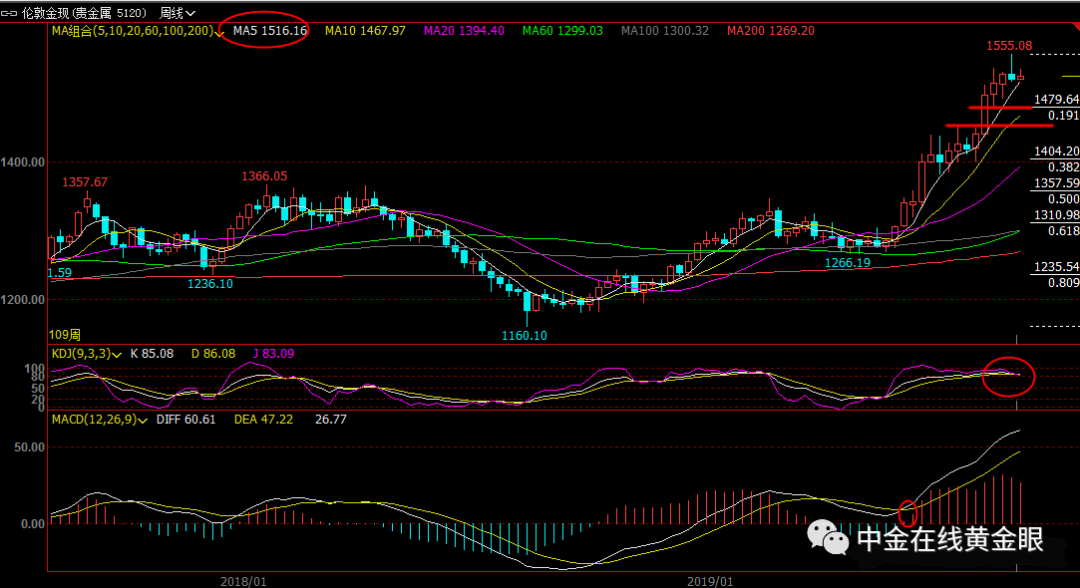The image size is (1080, 588).
Task: Click the 50.00 MACD axis label
Action: point(30,447)
